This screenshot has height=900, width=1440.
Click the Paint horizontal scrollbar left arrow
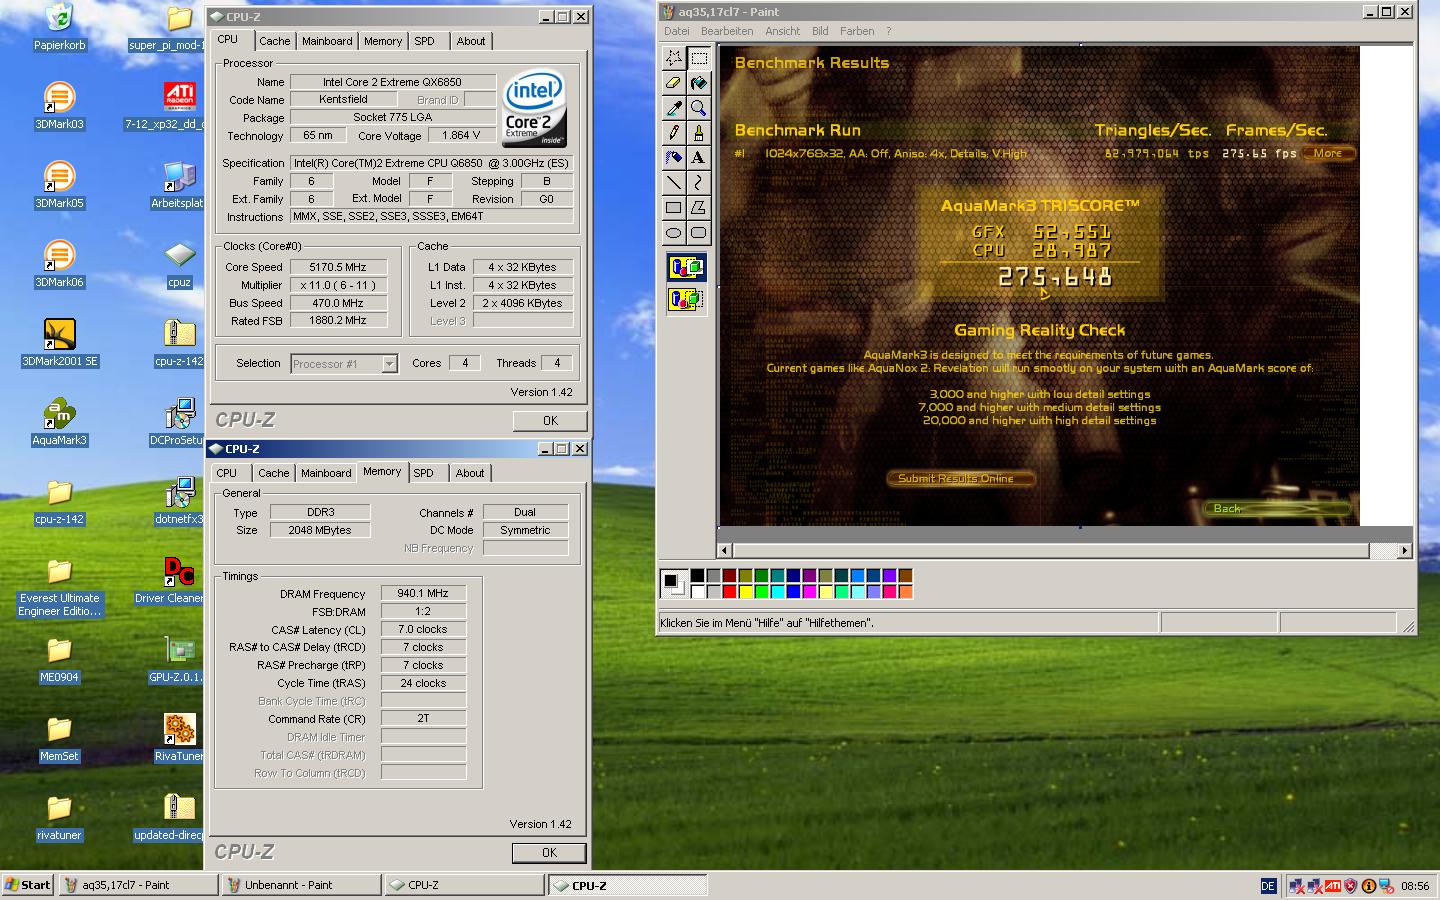click(x=725, y=551)
